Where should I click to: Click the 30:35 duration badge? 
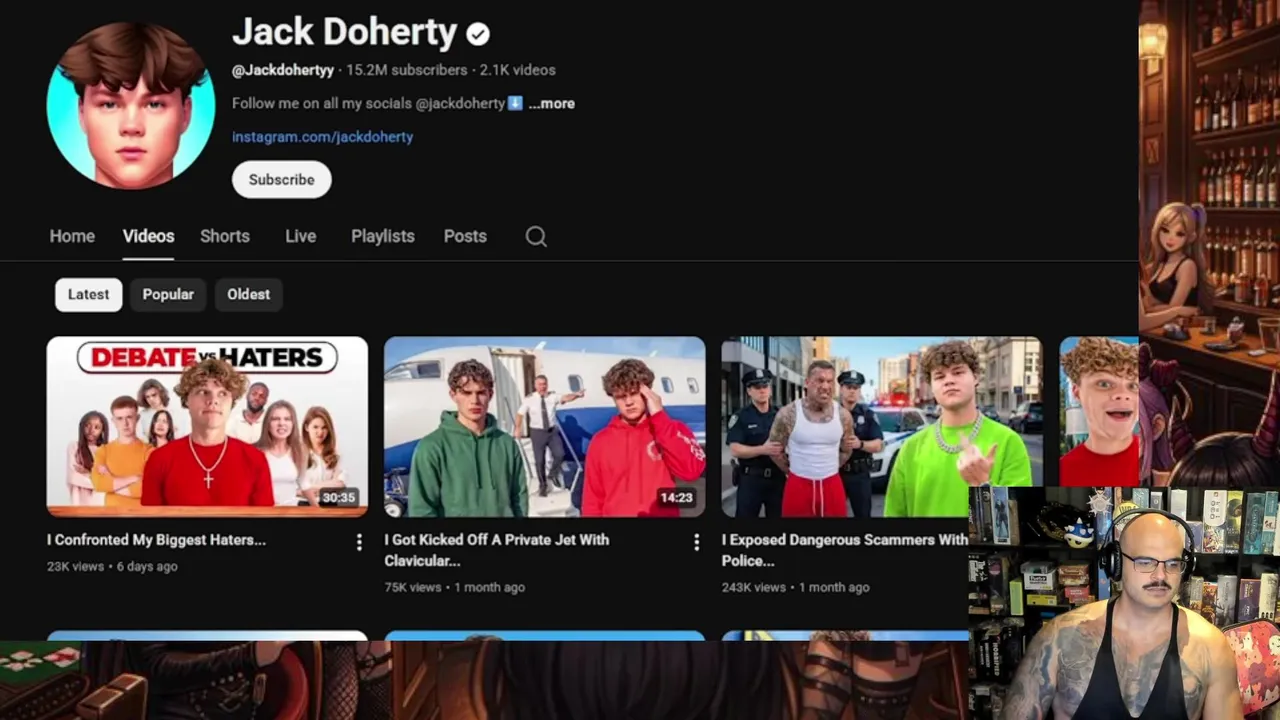338,497
